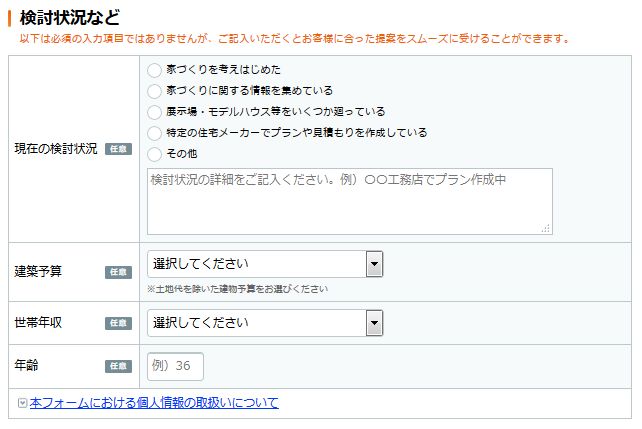The height and width of the screenshot is (429, 642).
Task: Click the 任意 badge beside 現在の検討状況
Action: [118, 149]
